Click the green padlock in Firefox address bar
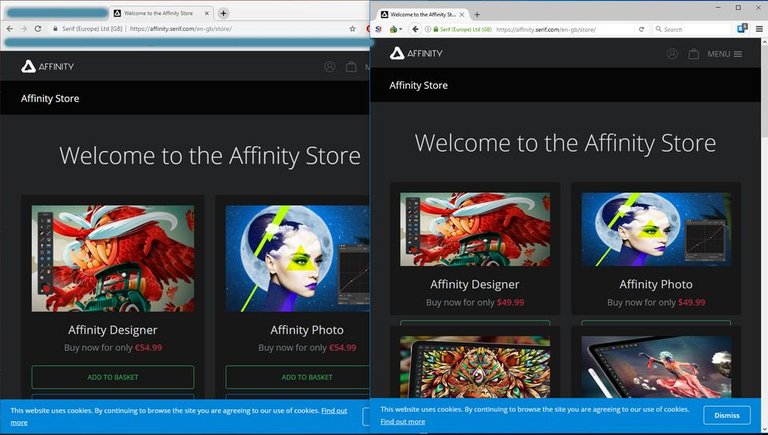Image resolution: width=768 pixels, height=435 pixels. 435,29
